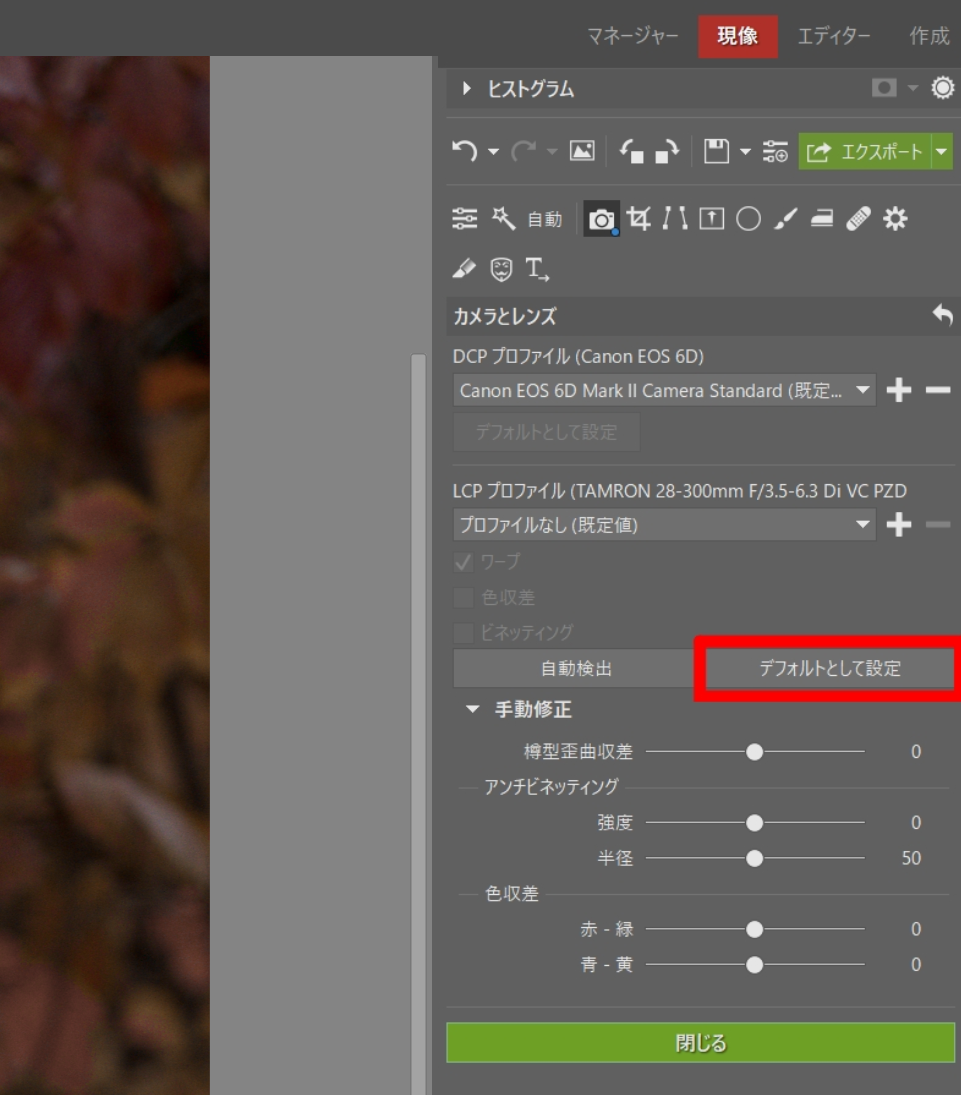Click the 閉じる button
This screenshot has width=961, height=1095.
coord(700,1043)
